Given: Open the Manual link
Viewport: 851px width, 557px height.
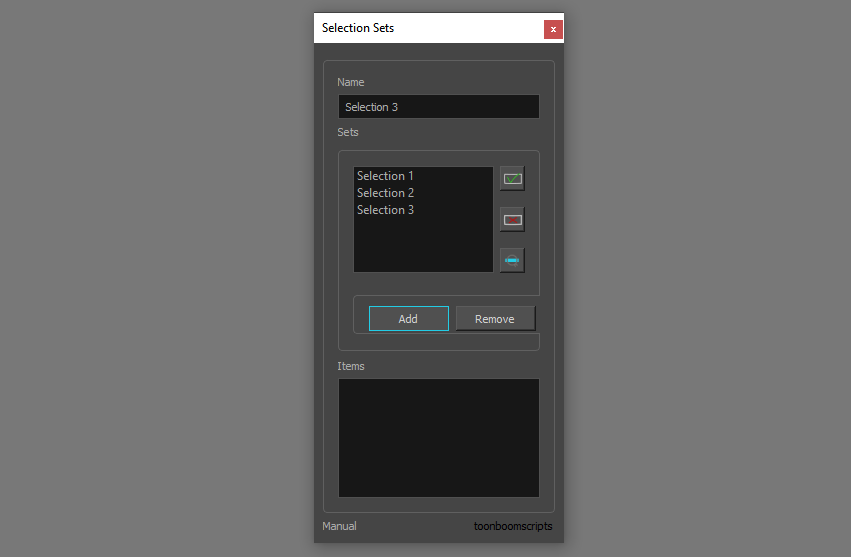Looking at the screenshot, I should pyautogui.click(x=339, y=526).
